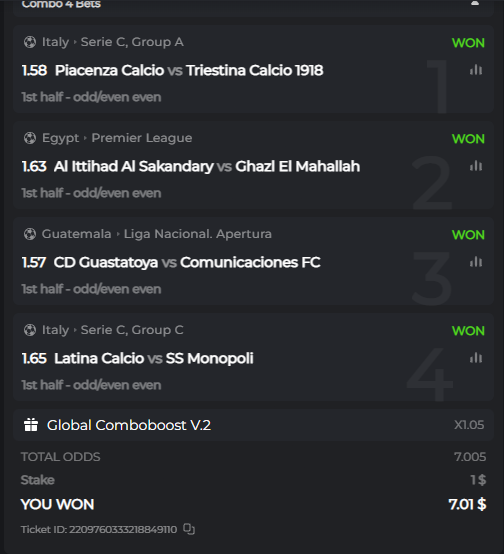The width and height of the screenshot is (504, 554).
Task: Select Egypt Premier League breadcrumb
Action: point(142,138)
